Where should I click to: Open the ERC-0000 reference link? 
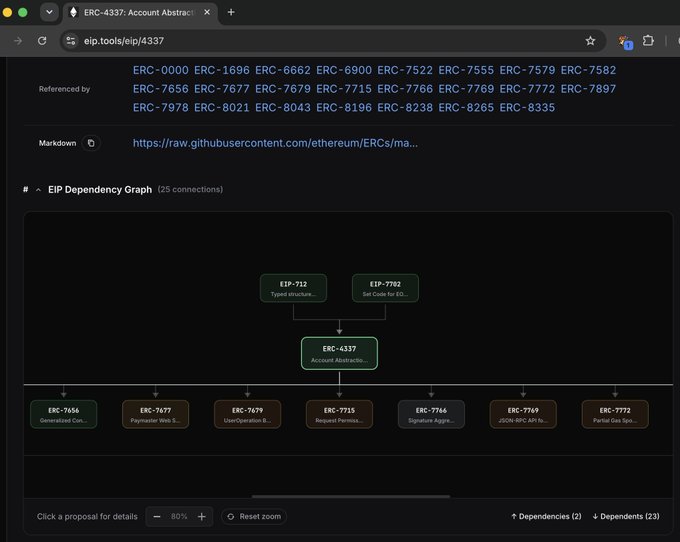[160, 70]
